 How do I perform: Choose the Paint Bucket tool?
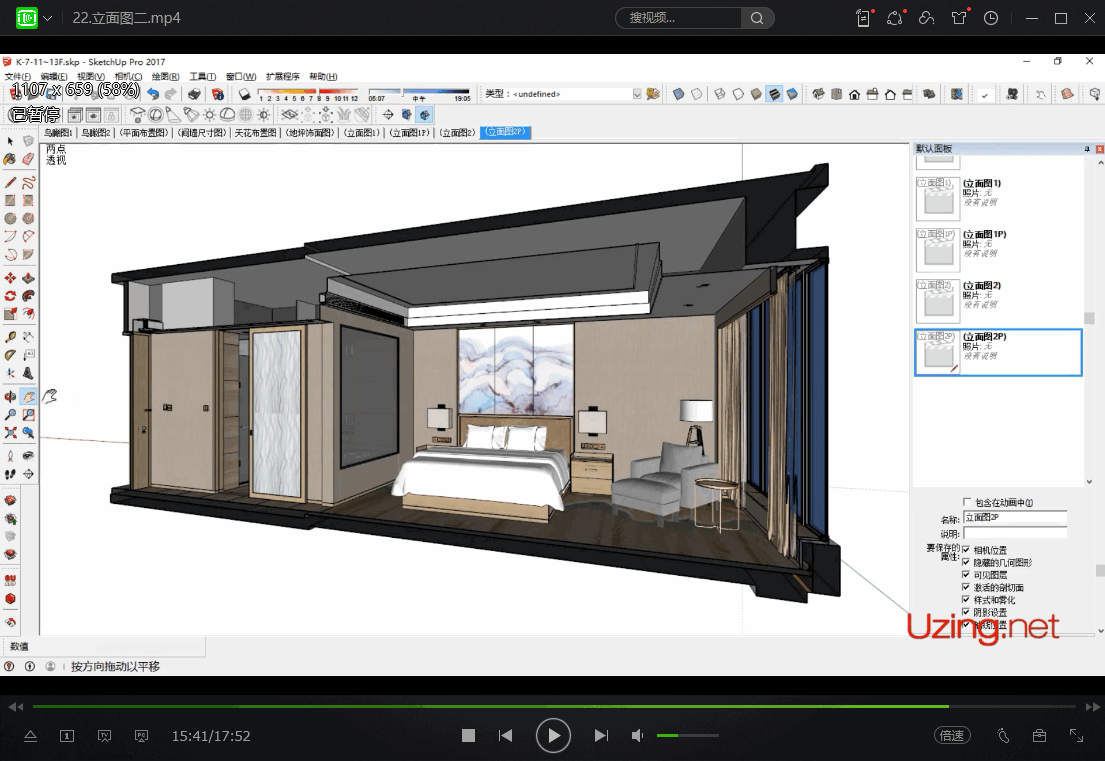pos(10,159)
